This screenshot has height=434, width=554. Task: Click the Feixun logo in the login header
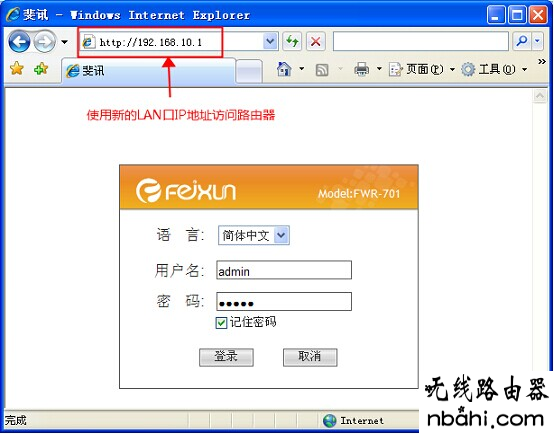(x=185, y=191)
